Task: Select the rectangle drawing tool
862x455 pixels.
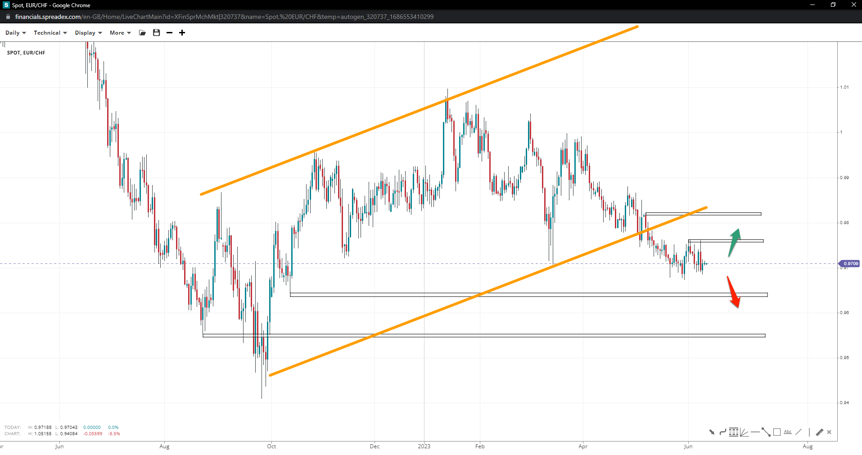Action: coord(777,432)
